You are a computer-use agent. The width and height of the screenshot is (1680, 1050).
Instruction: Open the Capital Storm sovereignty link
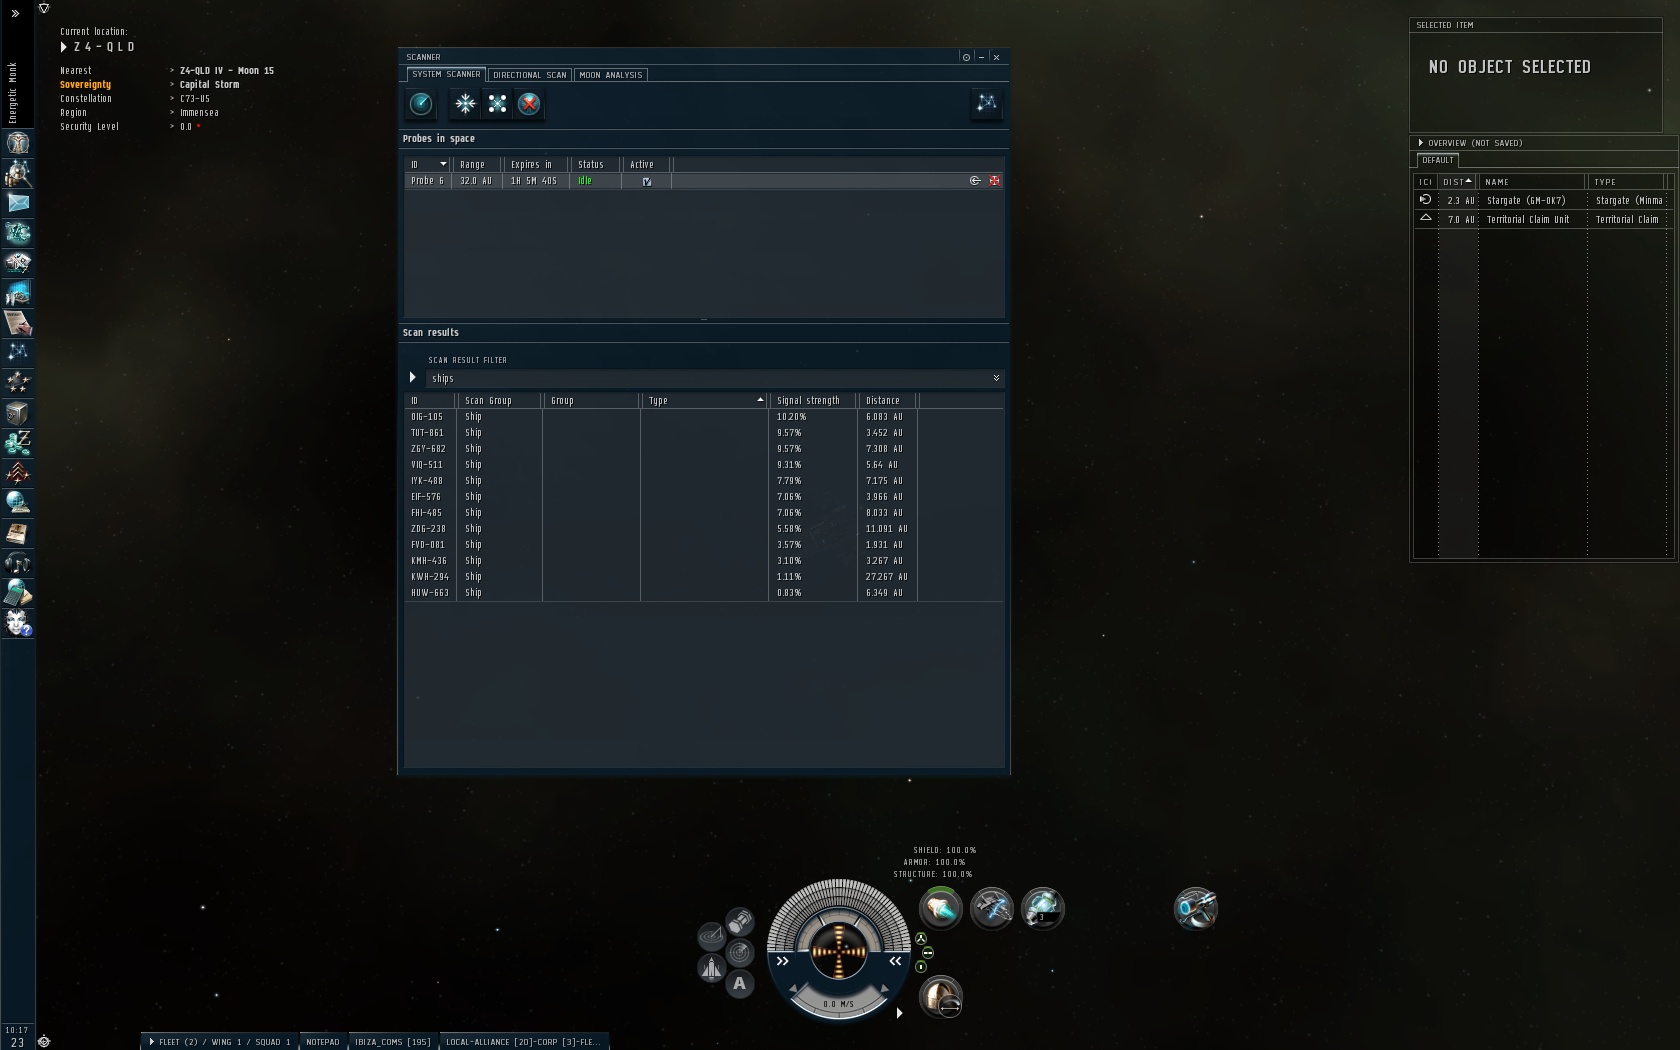pos(209,85)
